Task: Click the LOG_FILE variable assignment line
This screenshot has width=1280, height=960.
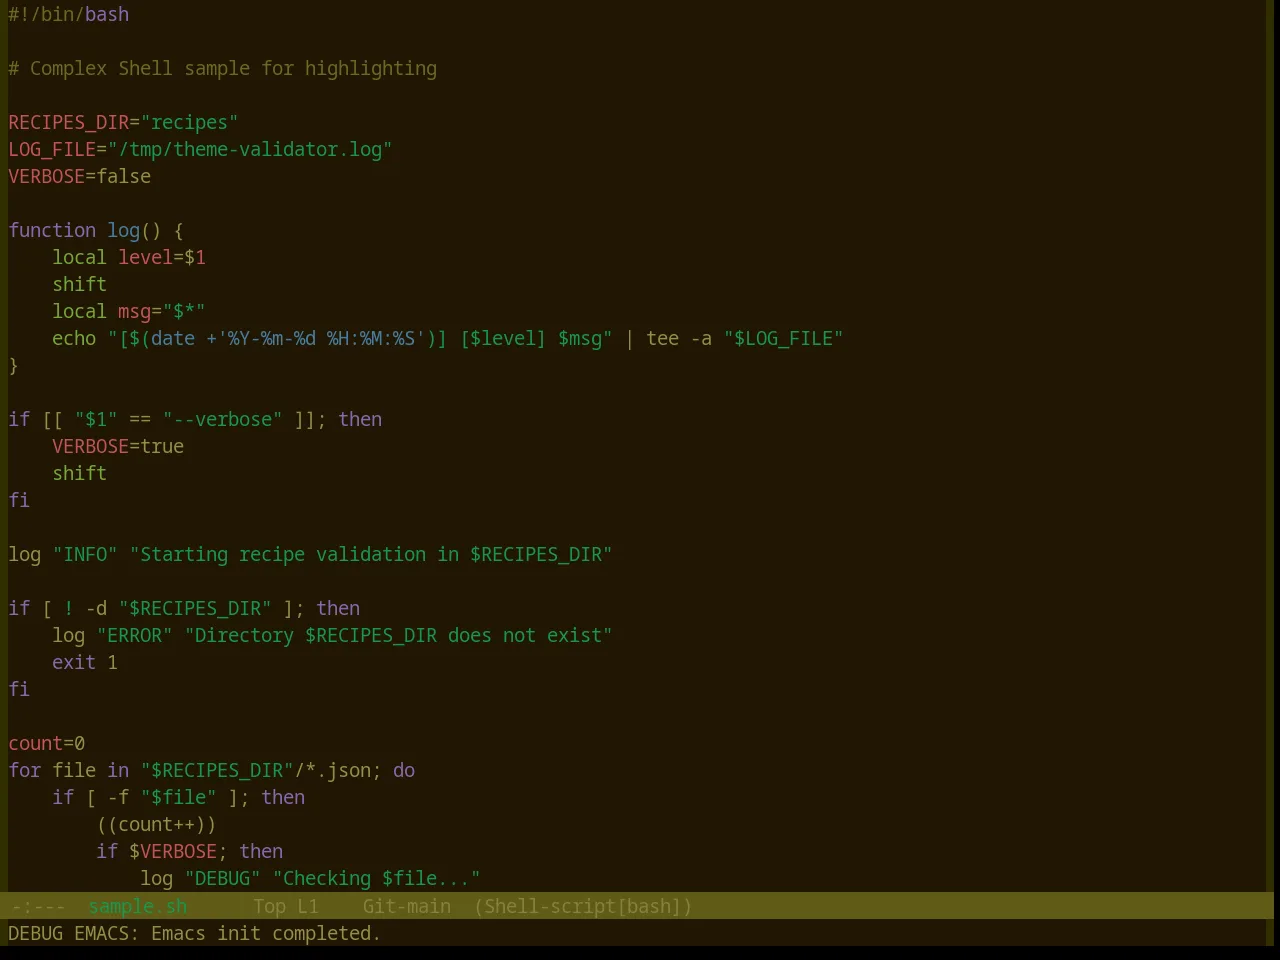Action: (x=200, y=149)
